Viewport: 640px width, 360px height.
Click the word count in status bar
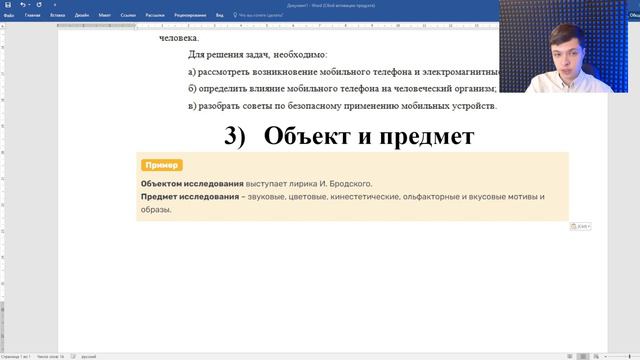click(x=51, y=356)
